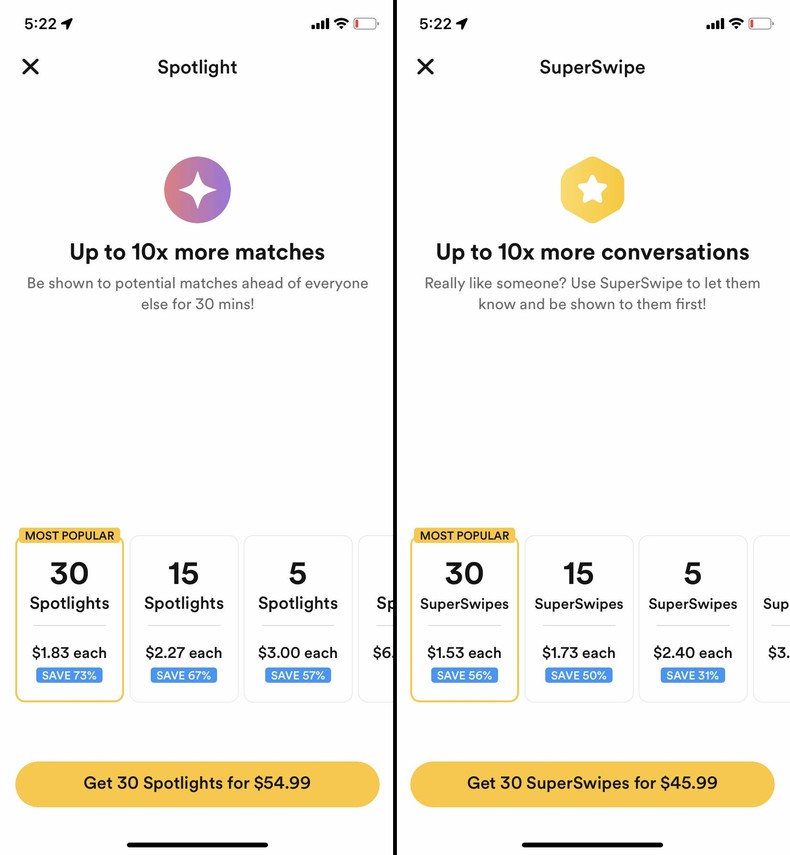
Task: Click the X to close the SuperSwipe screen
Action: pyautogui.click(x=425, y=67)
